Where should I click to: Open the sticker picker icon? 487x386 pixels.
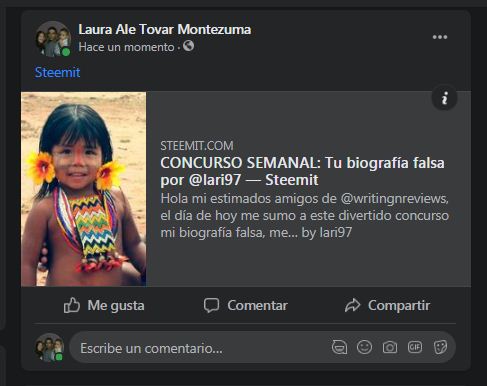click(440, 347)
